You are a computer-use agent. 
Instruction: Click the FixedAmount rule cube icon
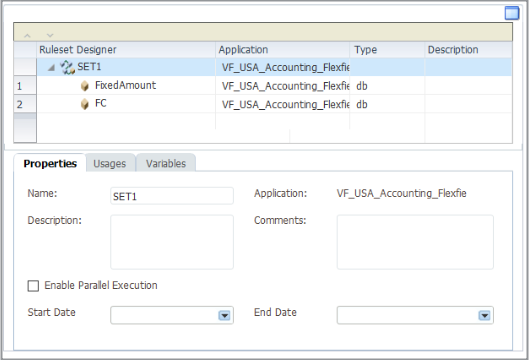(x=85, y=86)
